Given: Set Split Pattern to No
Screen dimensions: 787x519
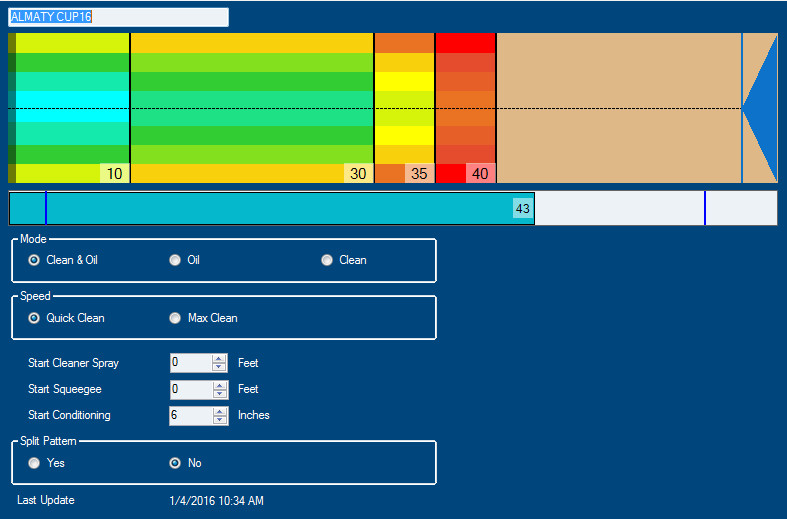Looking at the screenshot, I should (x=175, y=463).
